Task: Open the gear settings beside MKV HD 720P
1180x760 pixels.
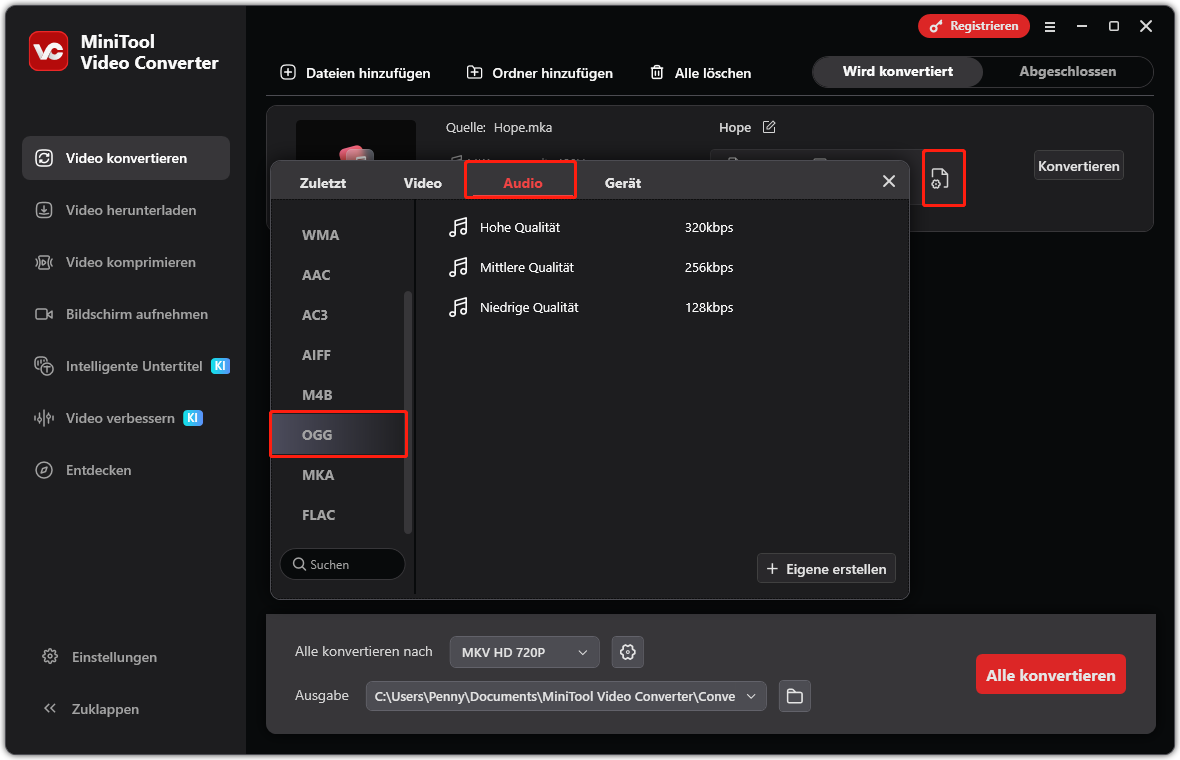Action: pos(628,652)
